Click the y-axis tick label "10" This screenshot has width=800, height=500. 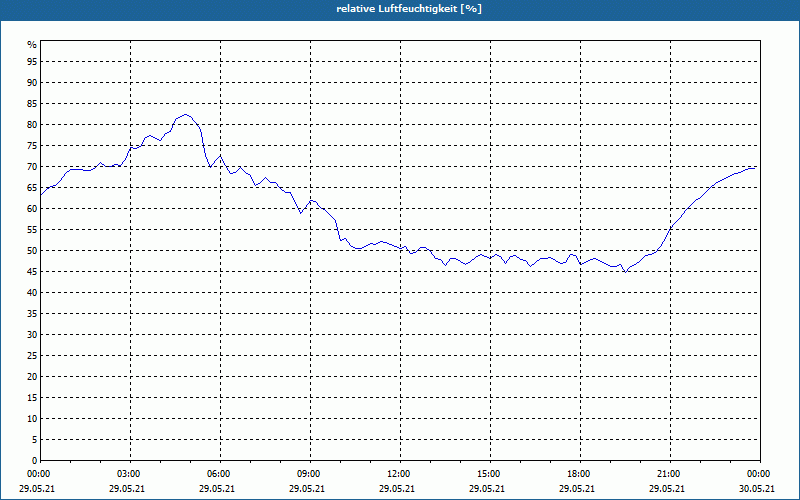coord(32,418)
